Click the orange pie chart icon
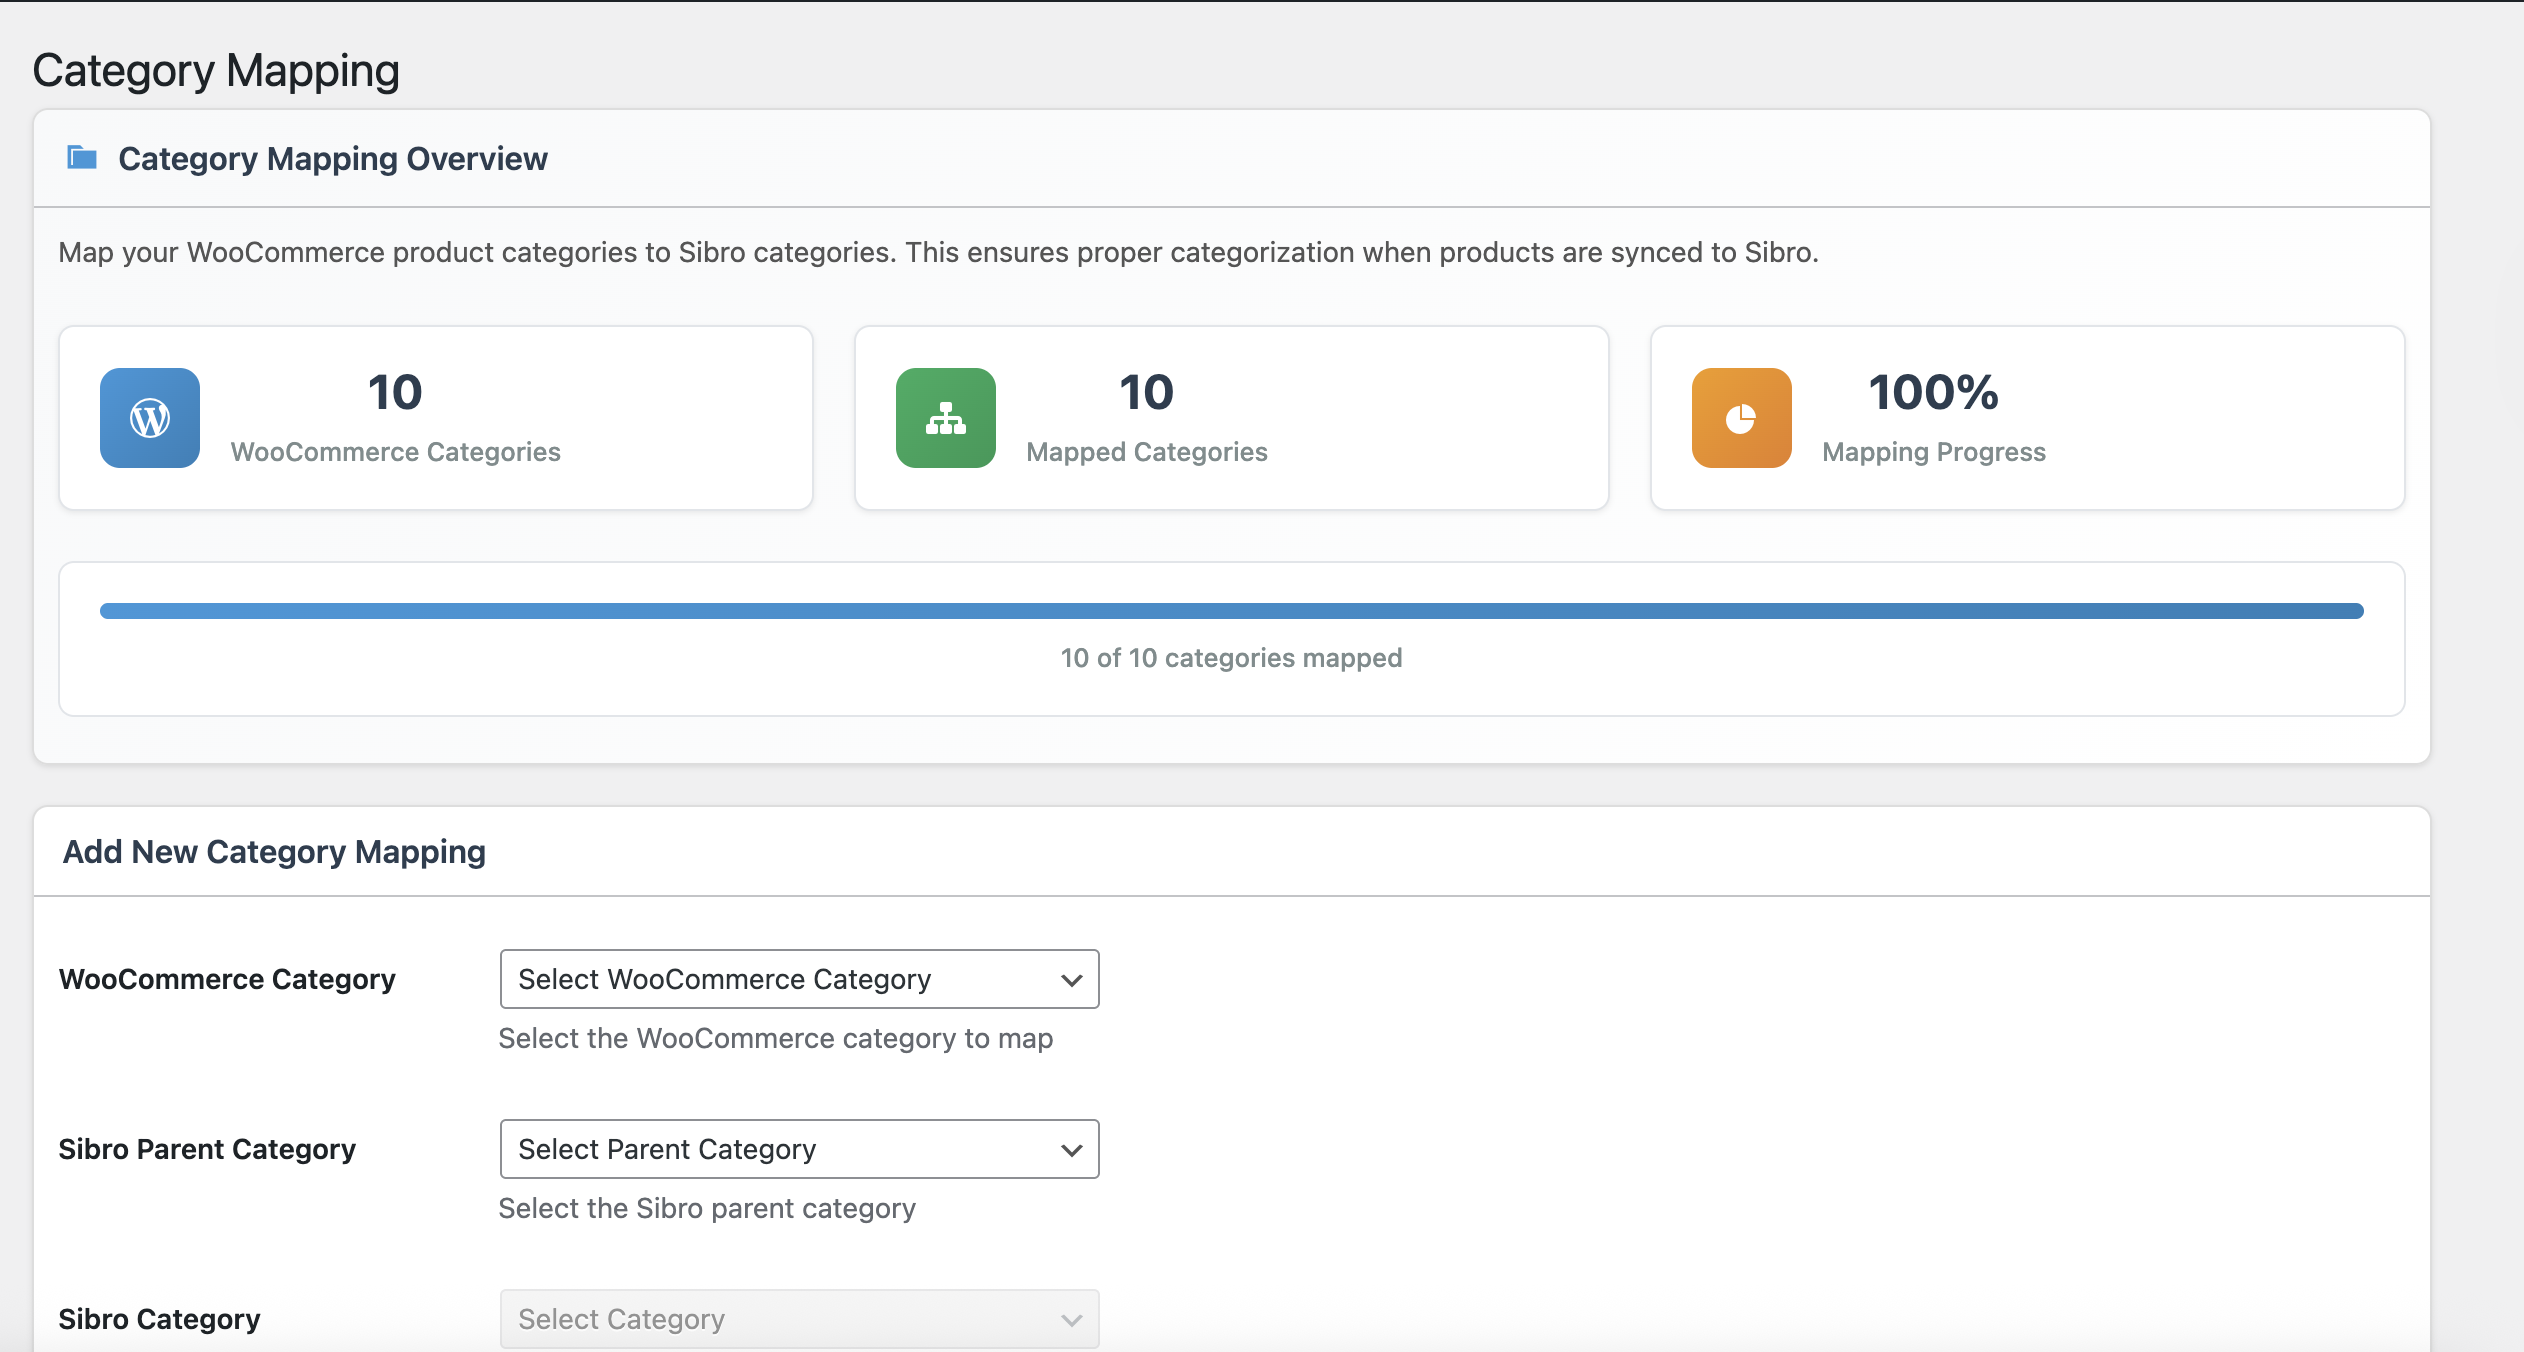This screenshot has width=2524, height=1352. 1741,418
